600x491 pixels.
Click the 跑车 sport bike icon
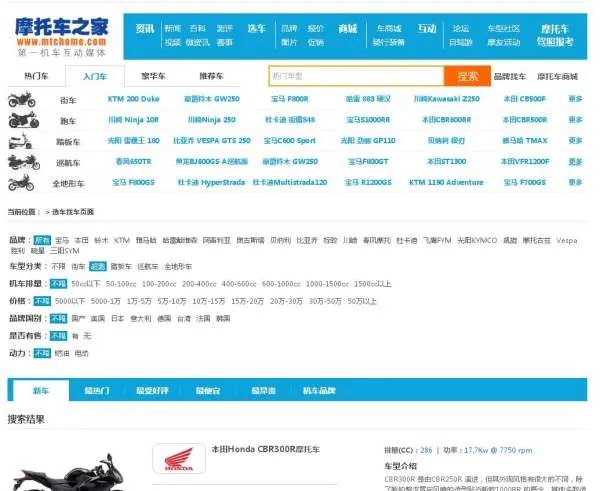point(23,120)
